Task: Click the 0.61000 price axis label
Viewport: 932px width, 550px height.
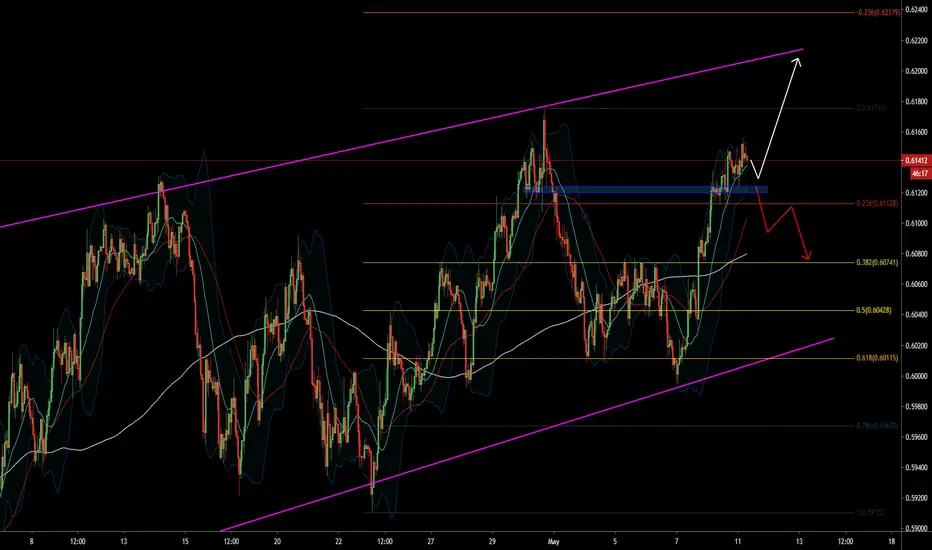Action: click(916, 224)
